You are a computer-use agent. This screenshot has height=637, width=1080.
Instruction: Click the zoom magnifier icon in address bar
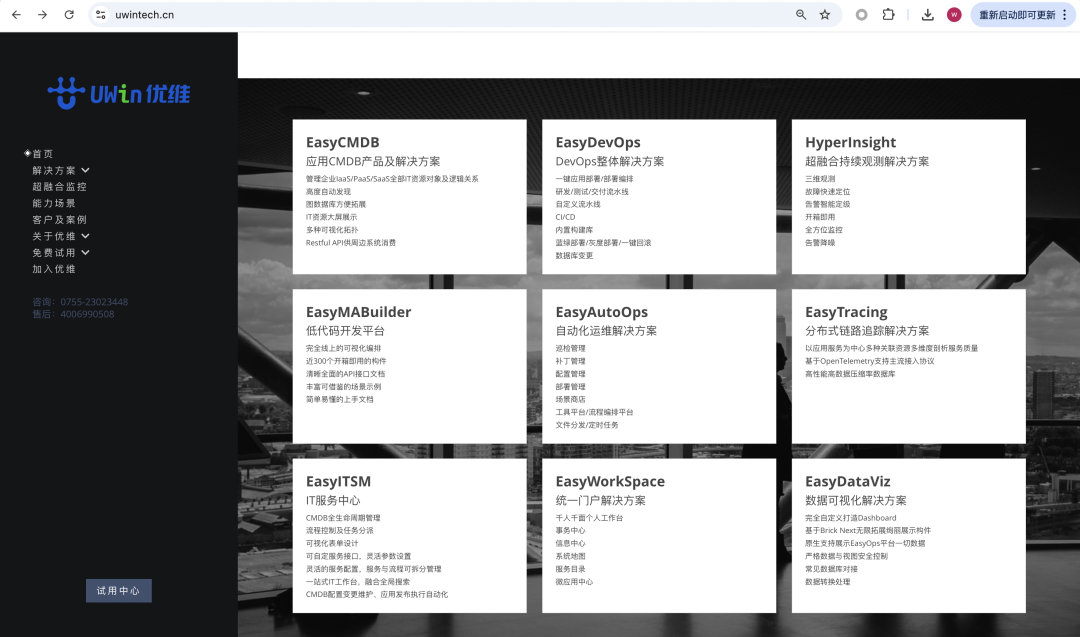[800, 14]
